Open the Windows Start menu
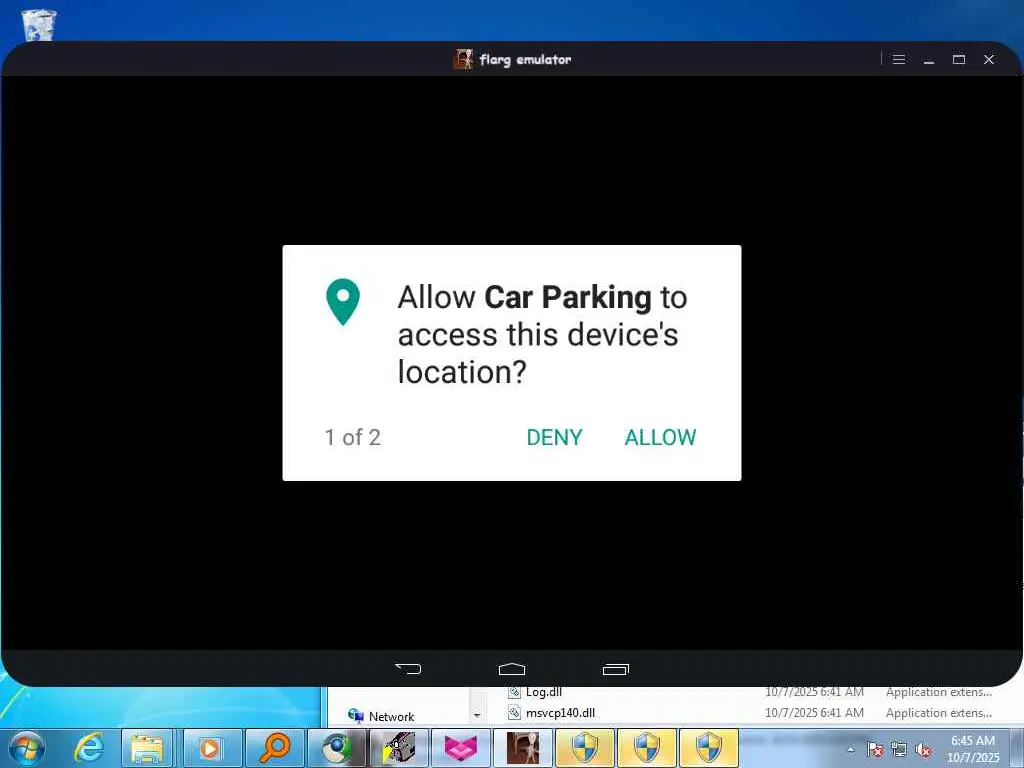This screenshot has width=1024, height=768. click(27, 748)
